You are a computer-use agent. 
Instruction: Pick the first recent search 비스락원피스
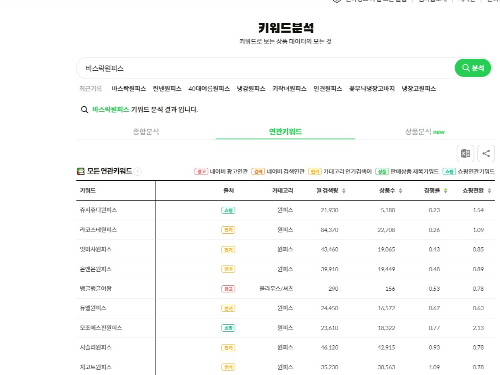coord(129,89)
